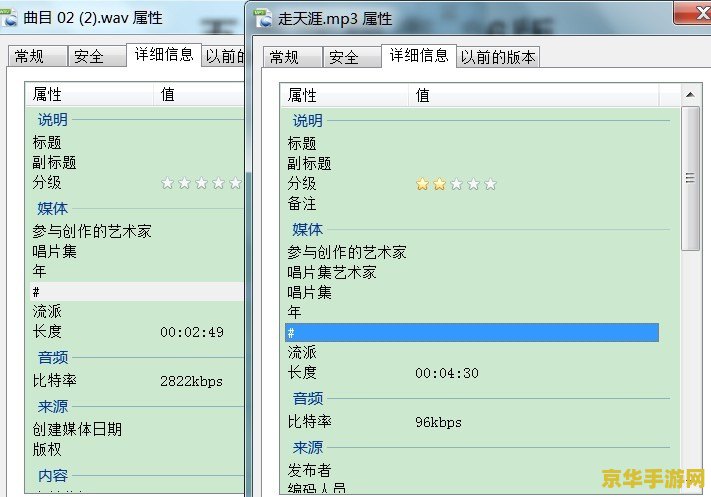
Task: Open 安全 tab in mp3 properties window
Action: point(352,57)
